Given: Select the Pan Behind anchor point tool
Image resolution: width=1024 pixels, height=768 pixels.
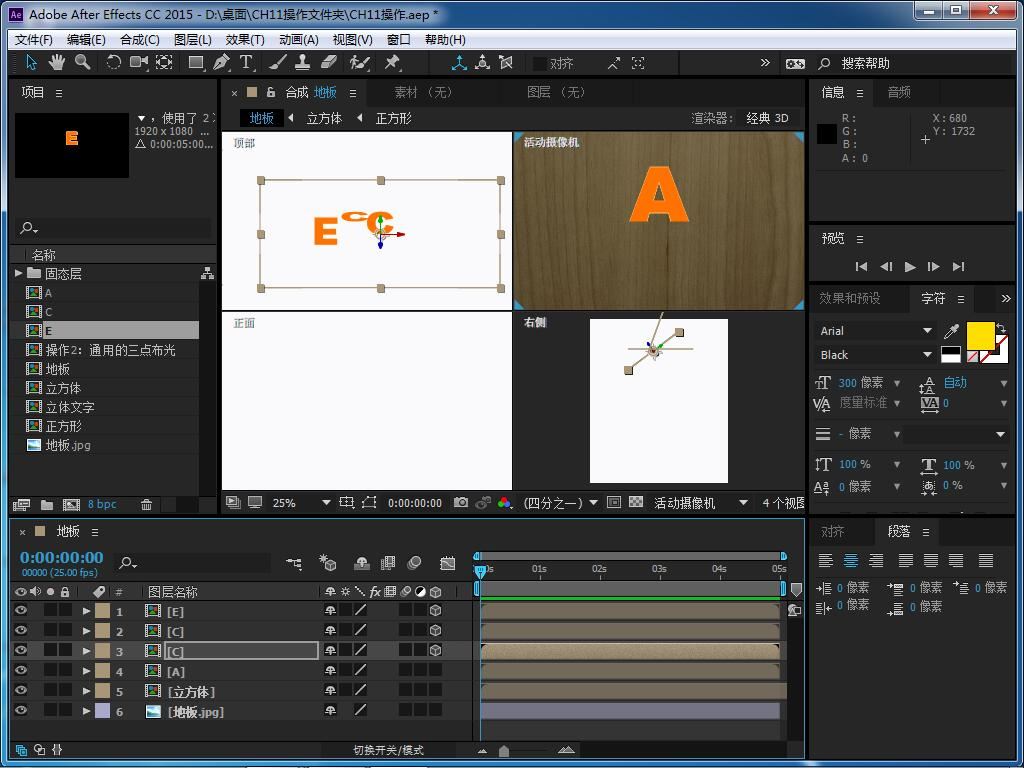Looking at the screenshot, I should click(164, 63).
